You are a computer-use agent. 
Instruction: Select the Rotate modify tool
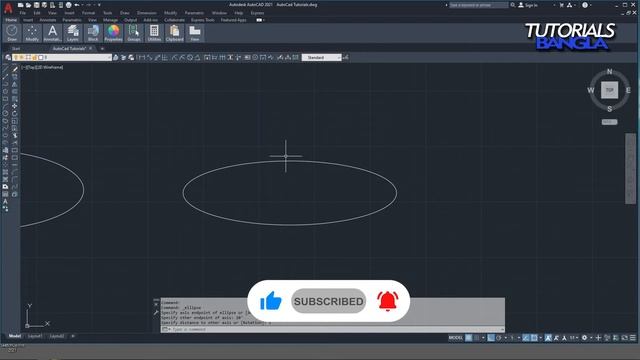tap(15, 113)
